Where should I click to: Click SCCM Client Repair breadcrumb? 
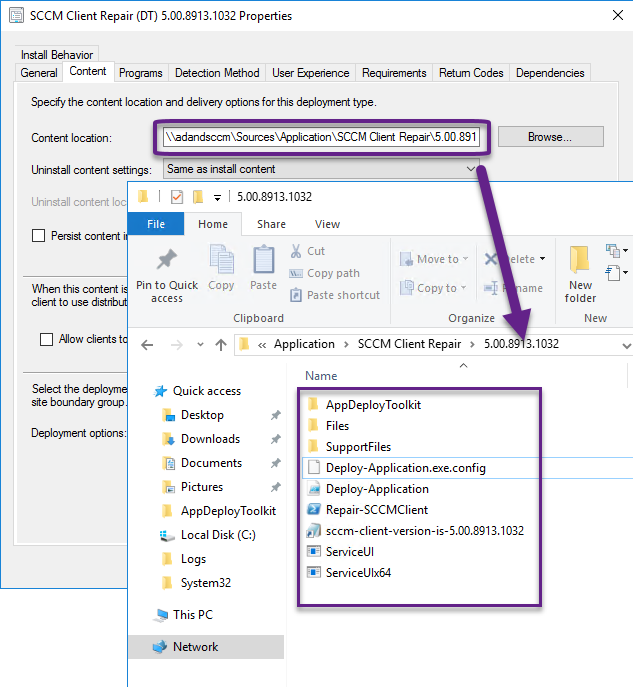pyautogui.click(x=409, y=344)
